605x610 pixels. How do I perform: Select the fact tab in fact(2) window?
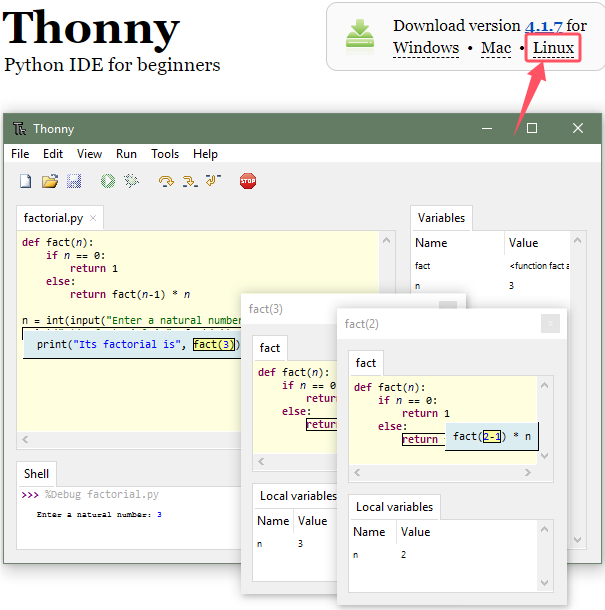[x=366, y=363]
